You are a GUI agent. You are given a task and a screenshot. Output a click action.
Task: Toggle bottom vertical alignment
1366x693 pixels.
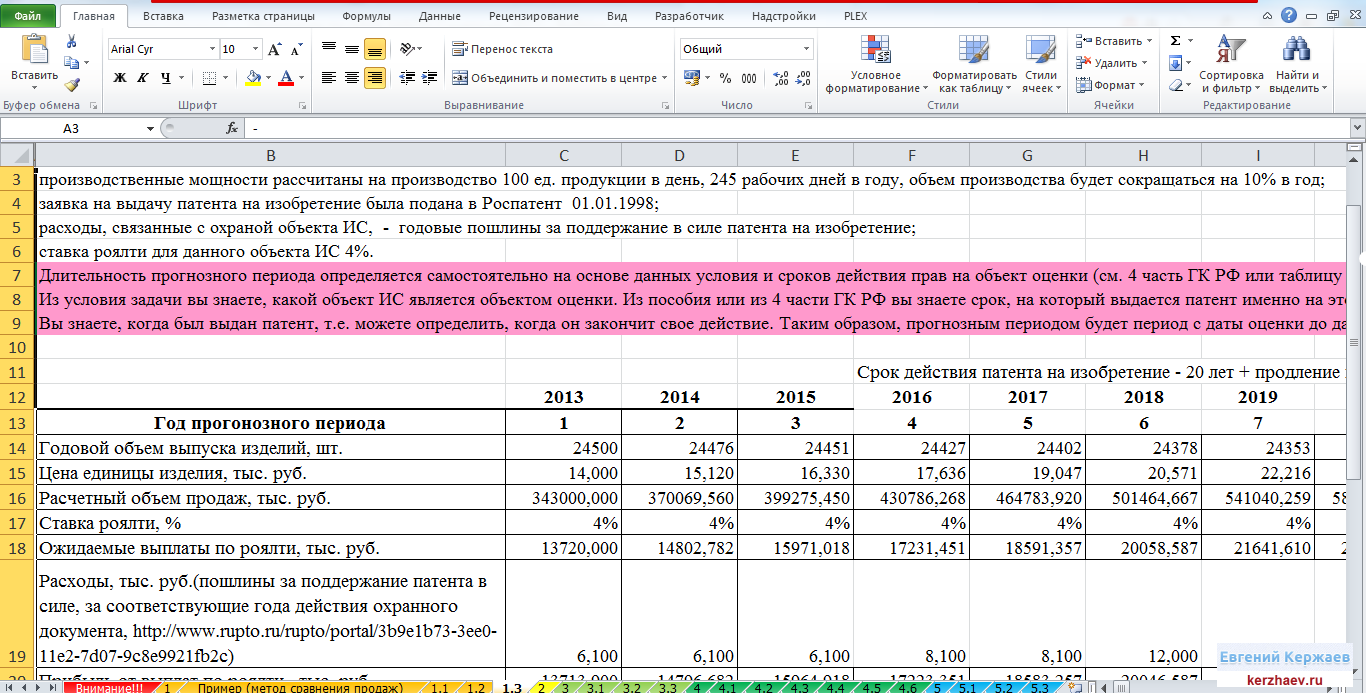pos(375,49)
